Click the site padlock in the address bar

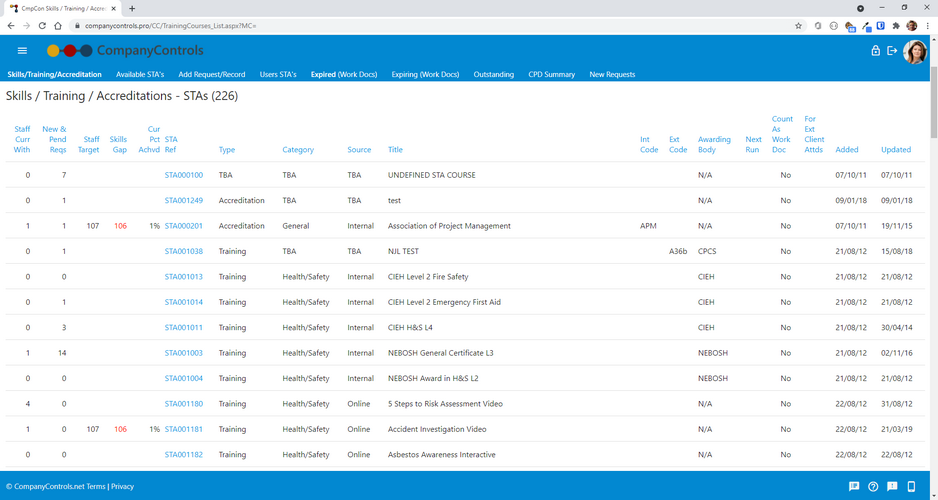pos(77,26)
